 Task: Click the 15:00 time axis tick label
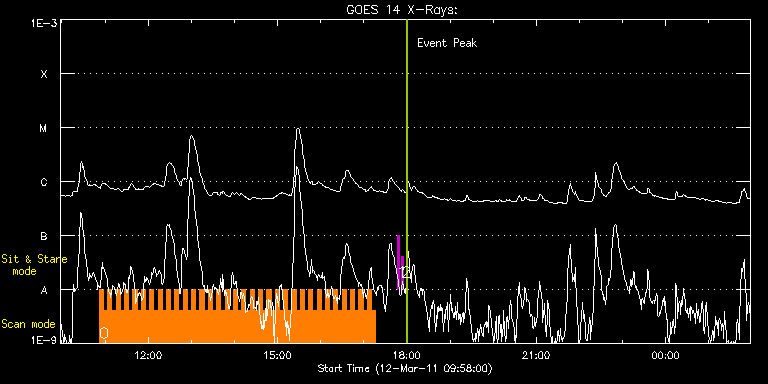278,355
